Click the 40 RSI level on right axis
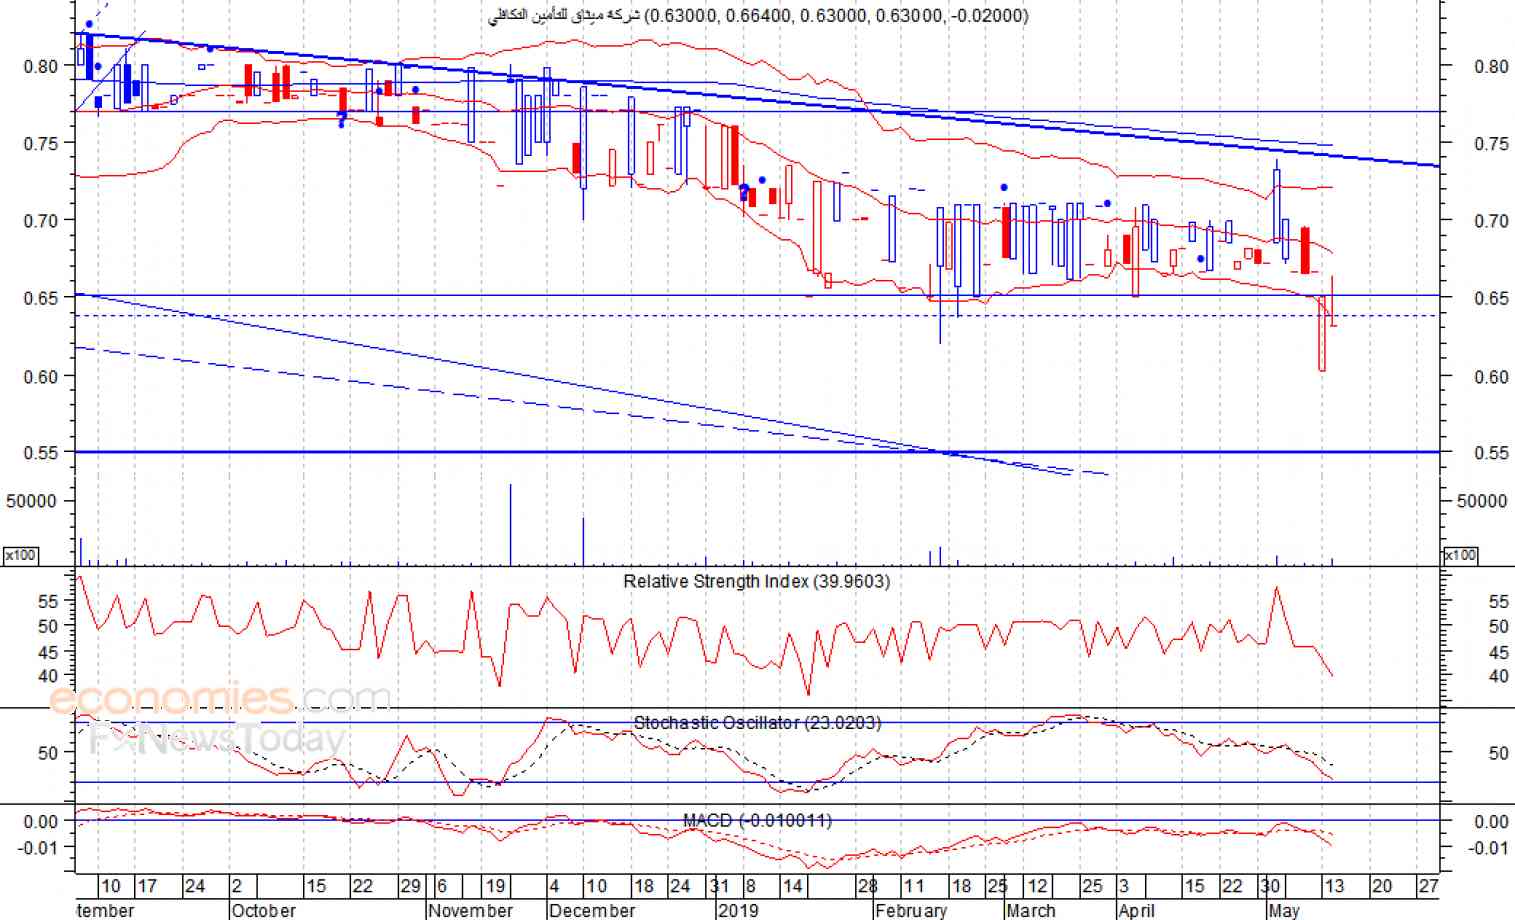The width and height of the screenshot is (1515, 920). pyautogui.click(x=1498, y=676)
